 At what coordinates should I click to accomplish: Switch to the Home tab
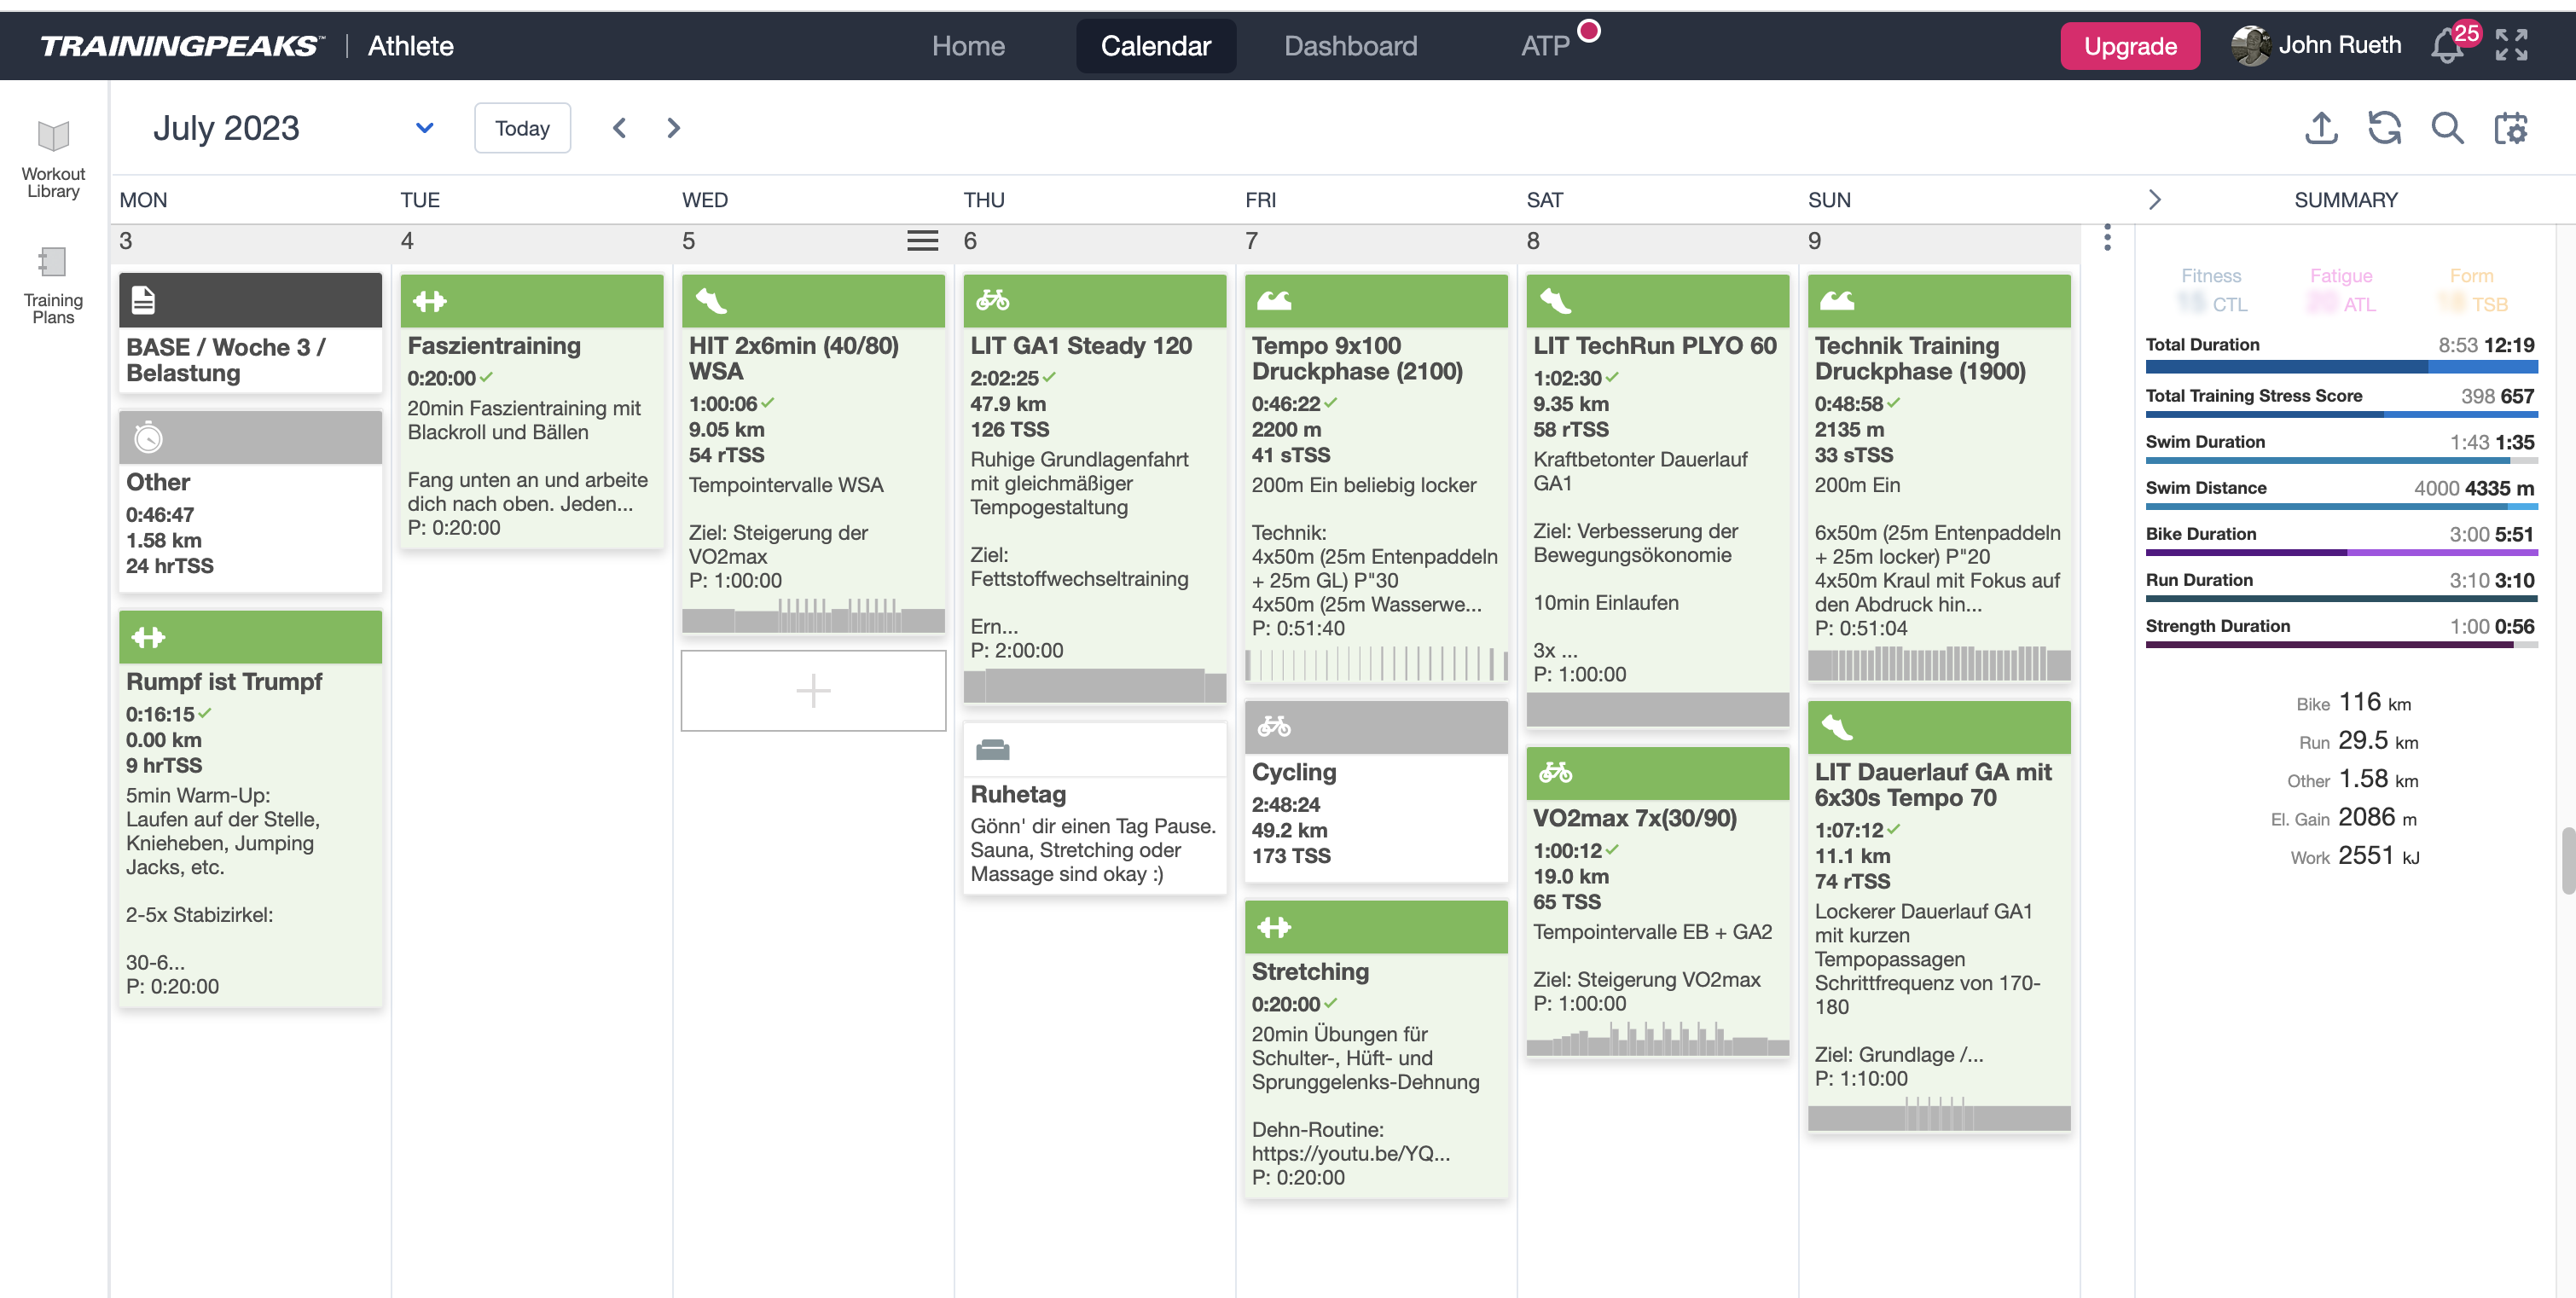tap(968, 46)
